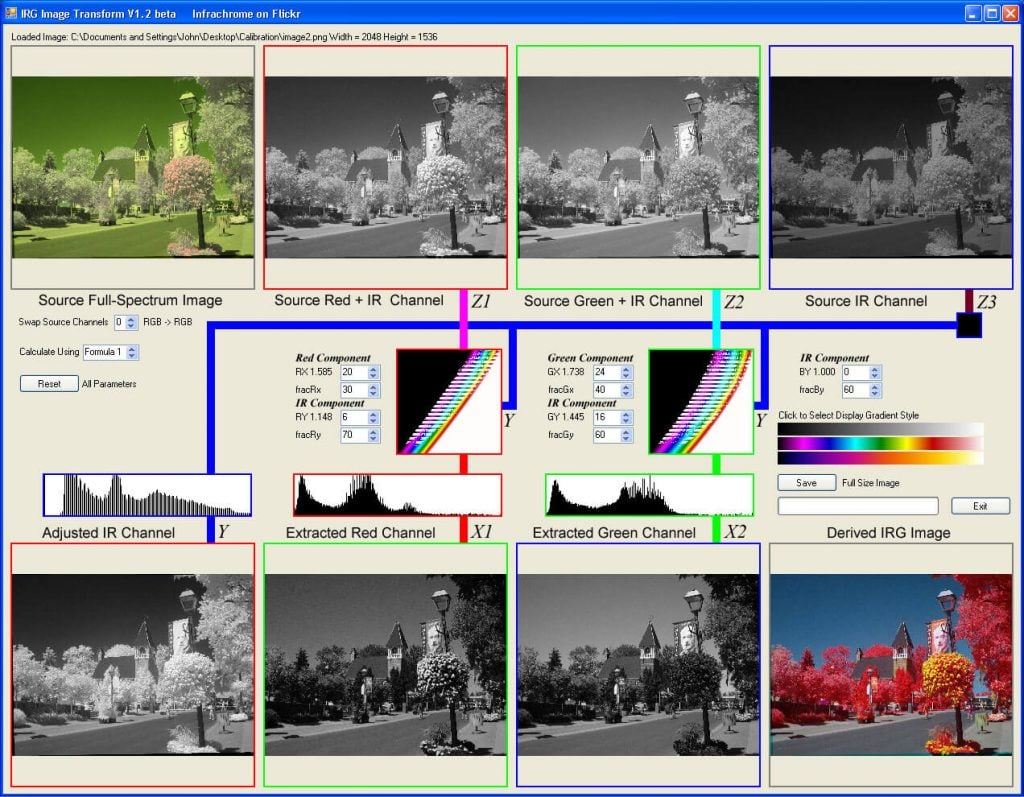Screen dimensions: 1024x797
Task: Click the fracRx spinner arrows
Action: pos(374,390)
